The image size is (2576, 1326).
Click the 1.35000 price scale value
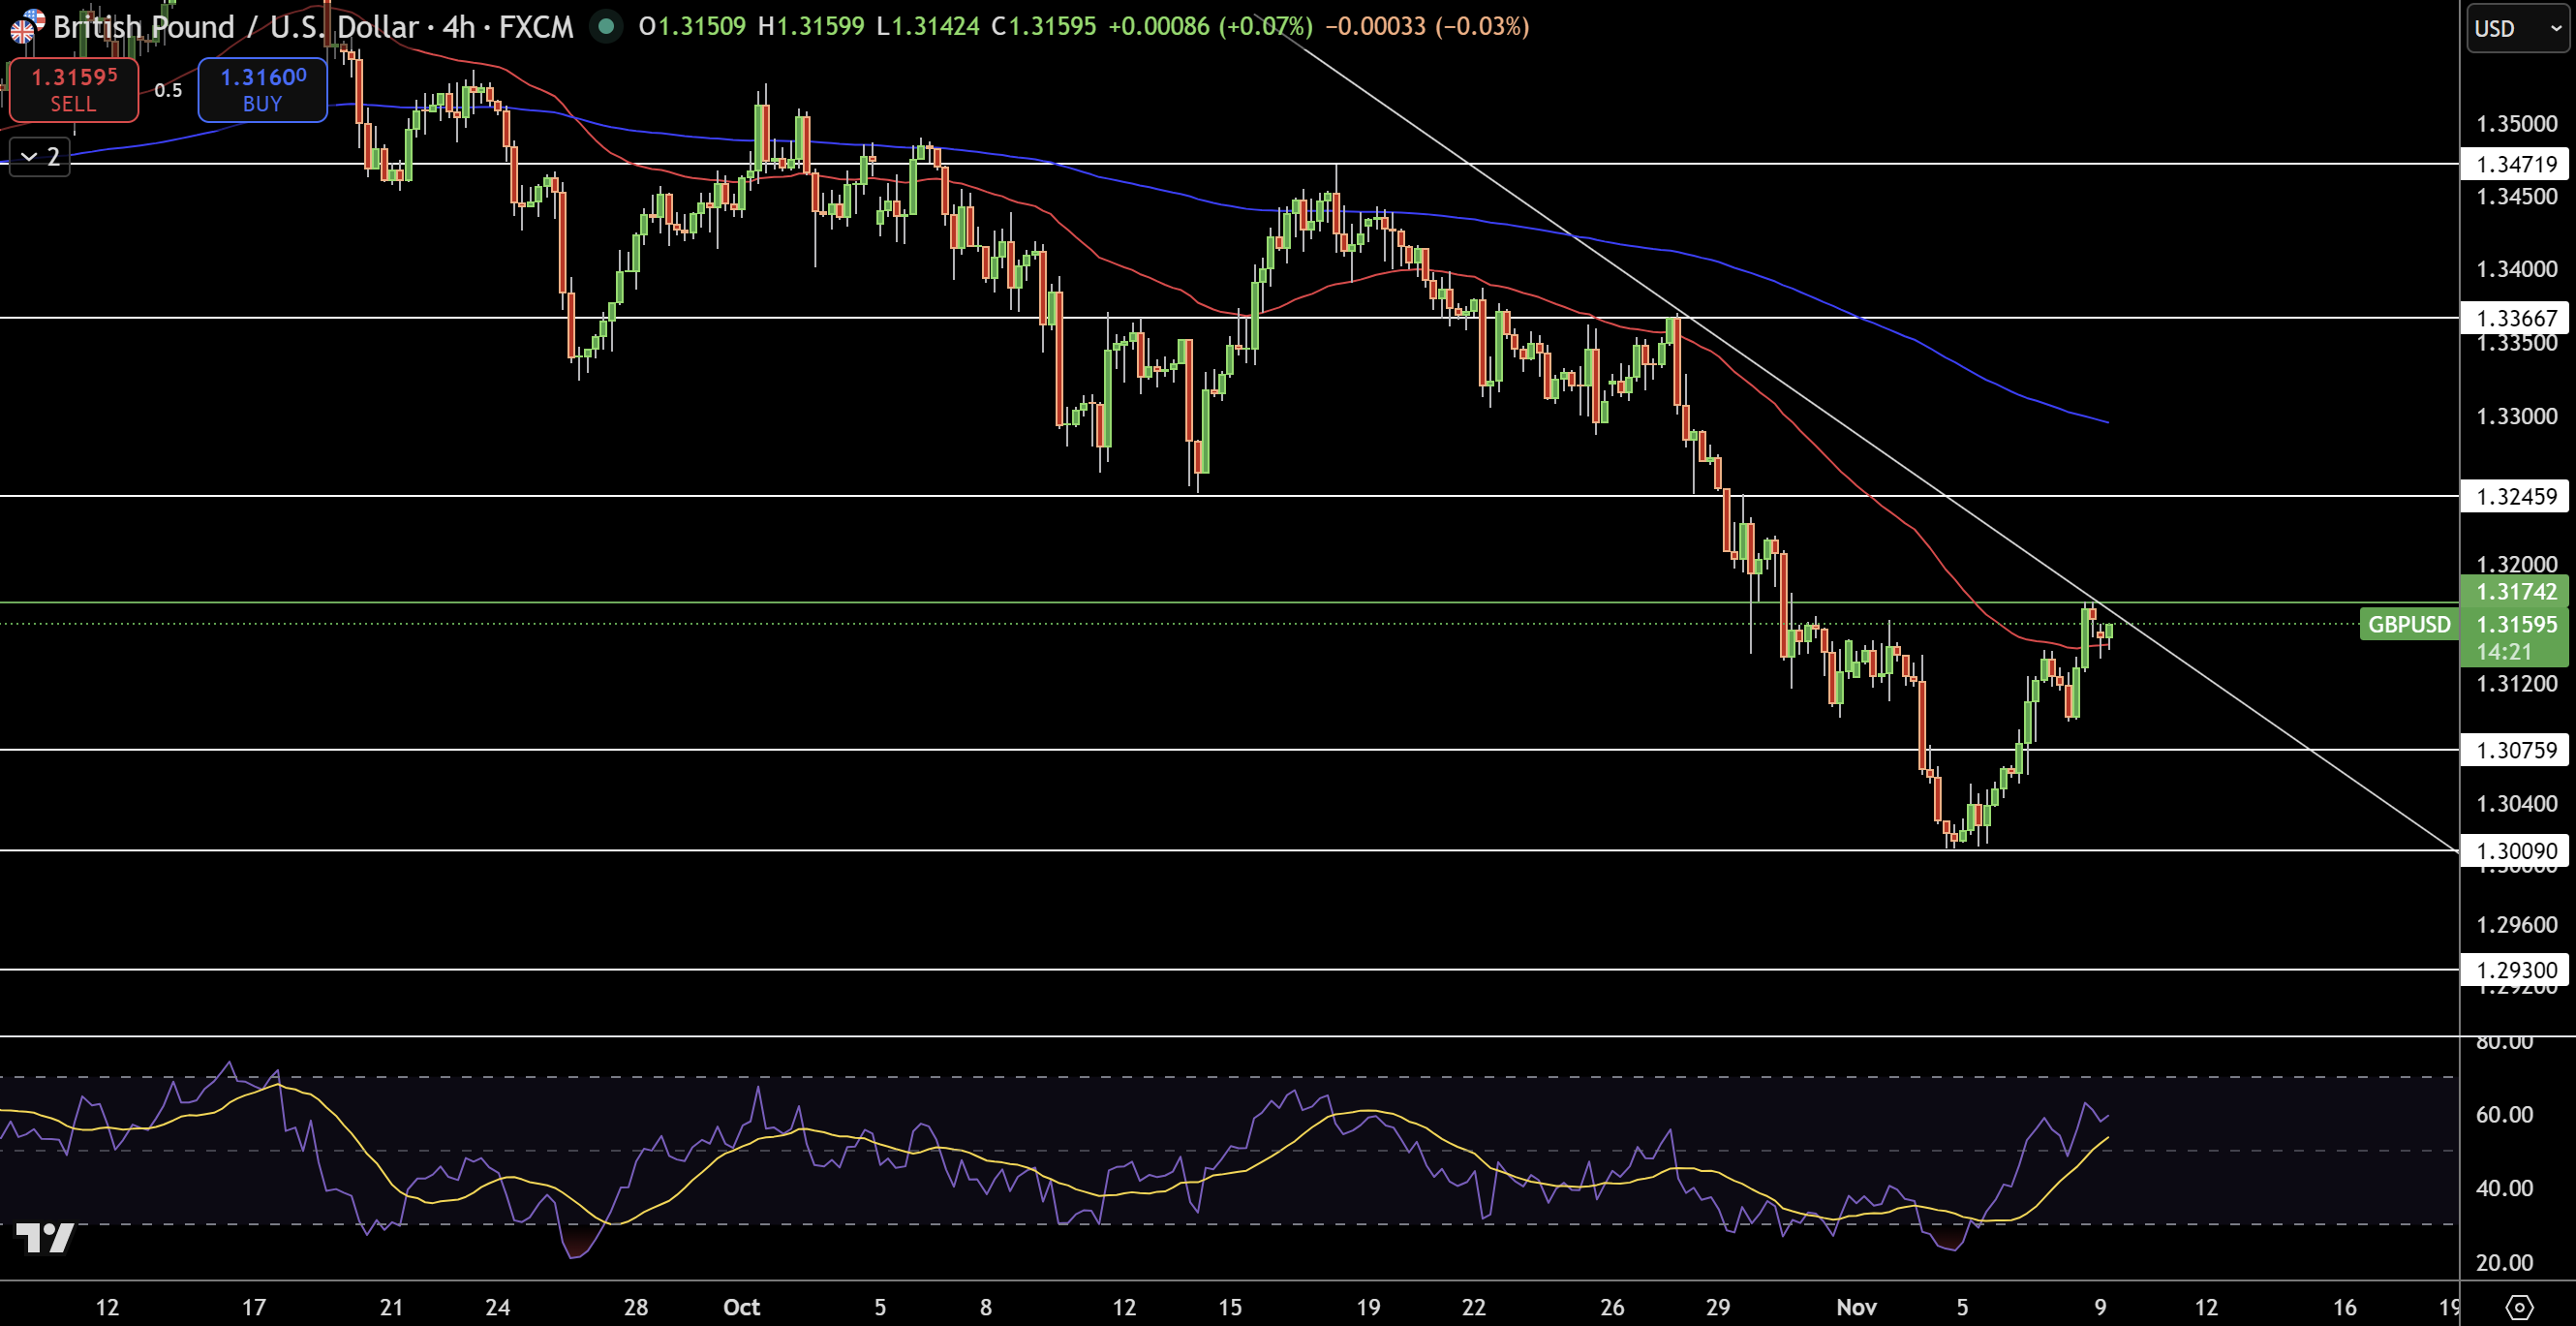pyautogui.click(x=2516, y=124)
